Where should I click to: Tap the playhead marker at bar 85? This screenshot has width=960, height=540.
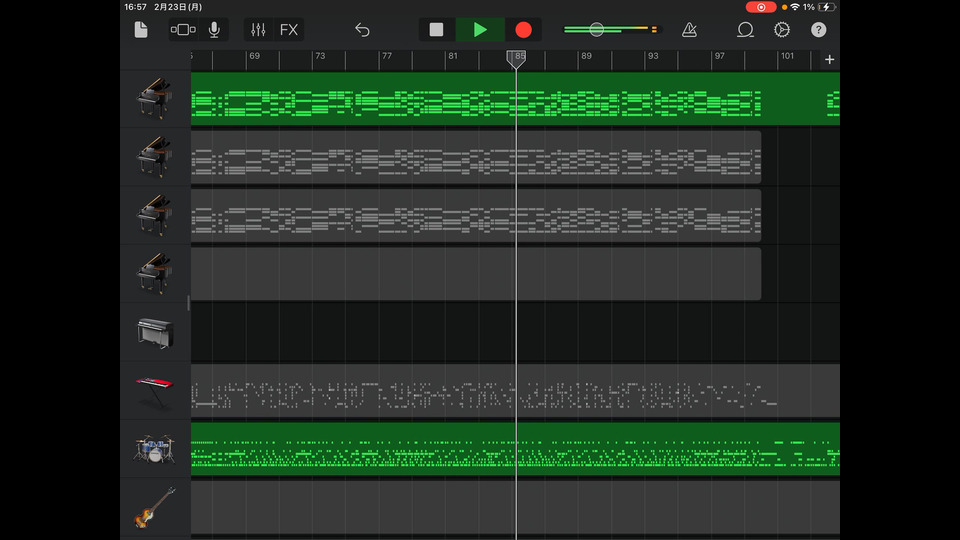(x=516, y=59)
